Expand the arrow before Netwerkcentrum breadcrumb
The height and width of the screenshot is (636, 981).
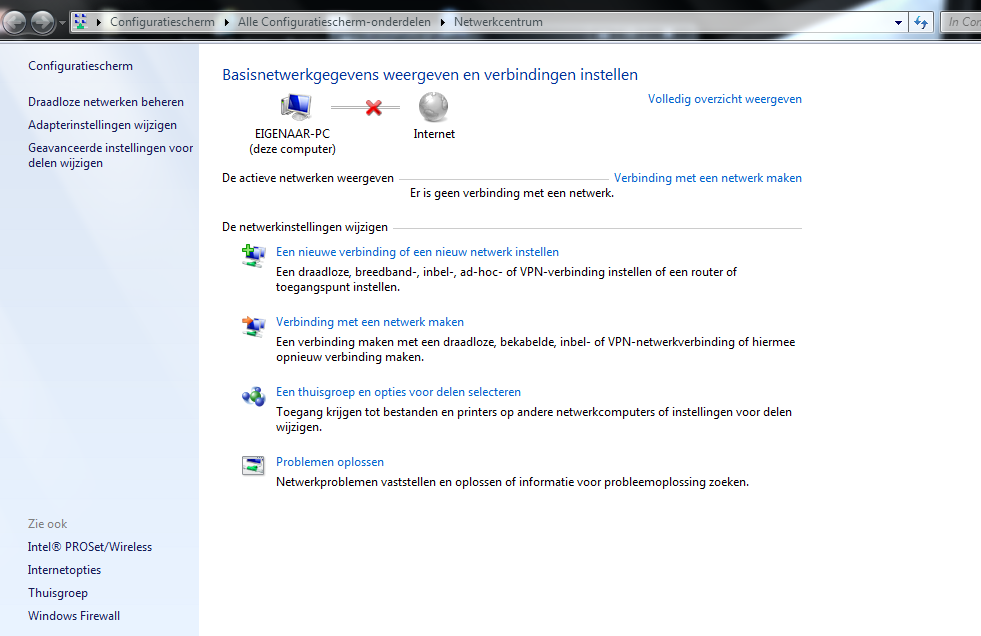[443, 22]
